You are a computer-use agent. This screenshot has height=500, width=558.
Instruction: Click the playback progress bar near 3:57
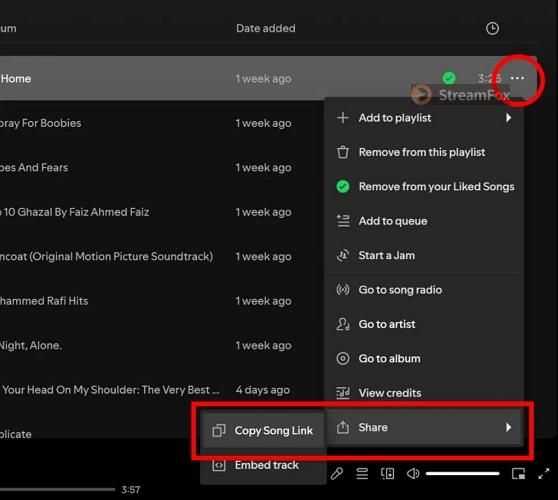(58, 489)
